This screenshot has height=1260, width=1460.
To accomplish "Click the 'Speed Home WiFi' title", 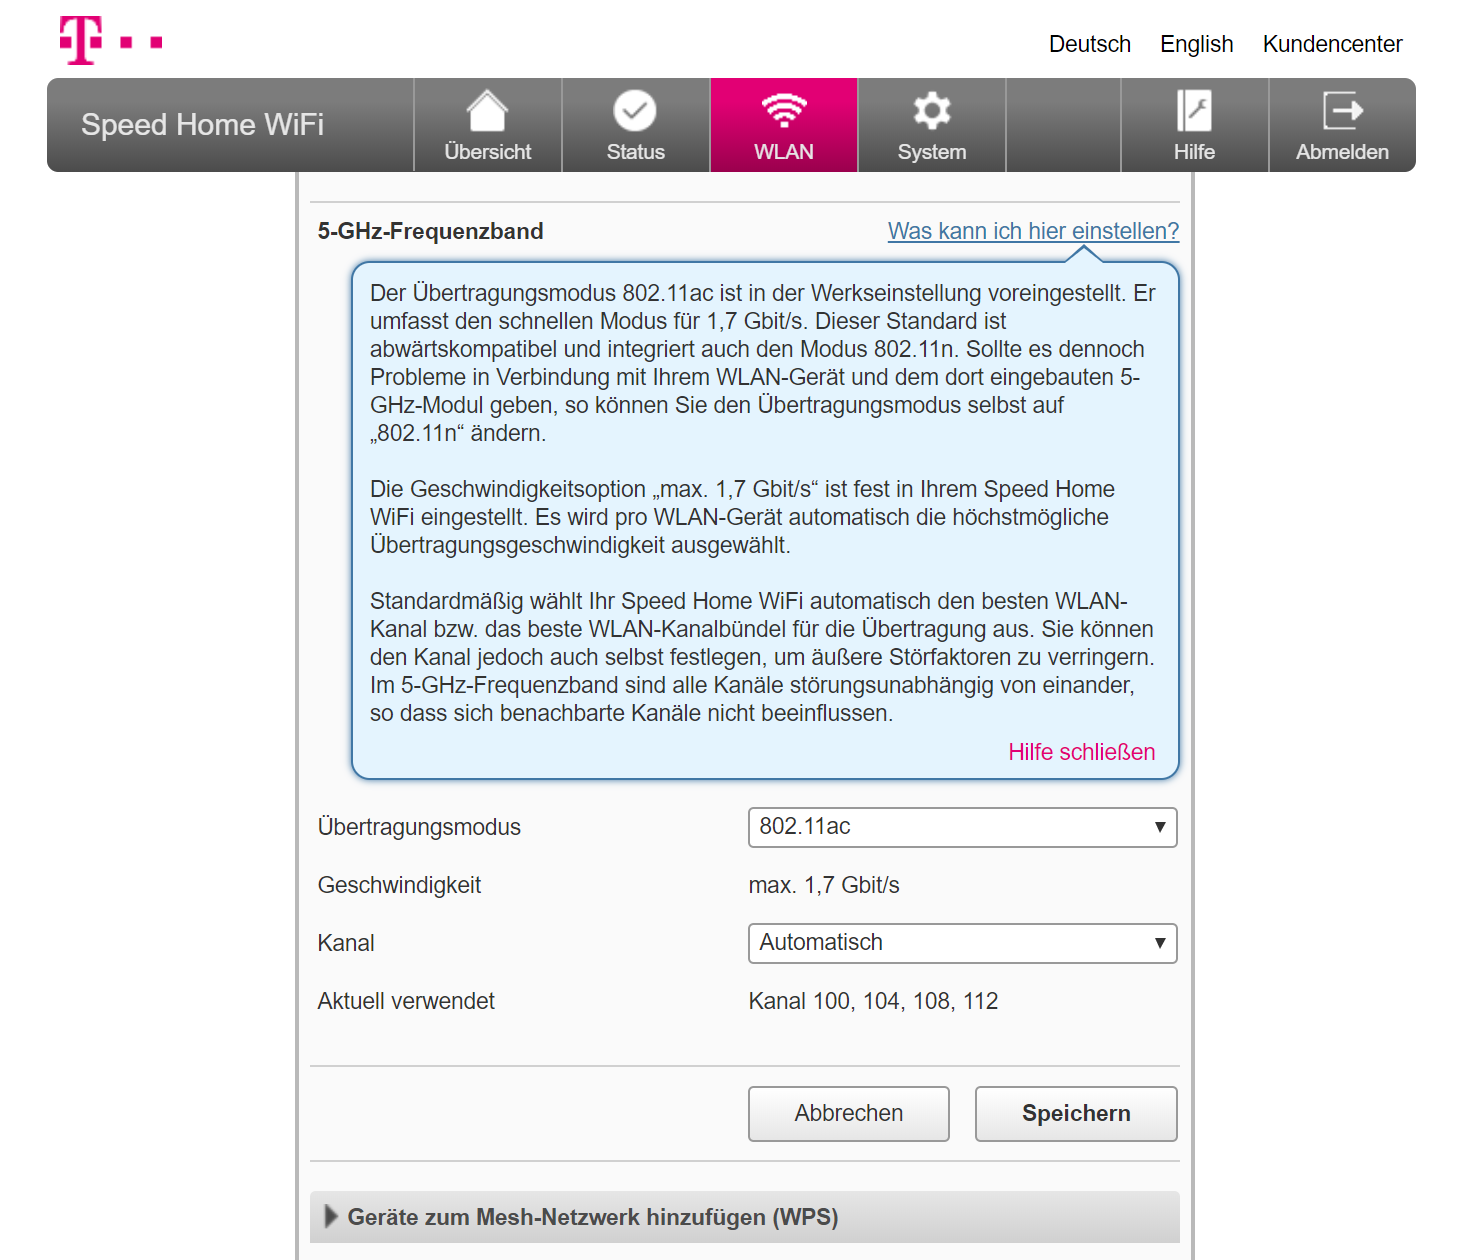I will pos(202,125).
